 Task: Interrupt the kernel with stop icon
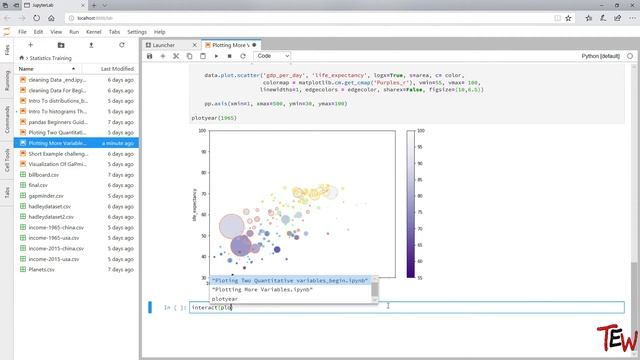point(229,56)
